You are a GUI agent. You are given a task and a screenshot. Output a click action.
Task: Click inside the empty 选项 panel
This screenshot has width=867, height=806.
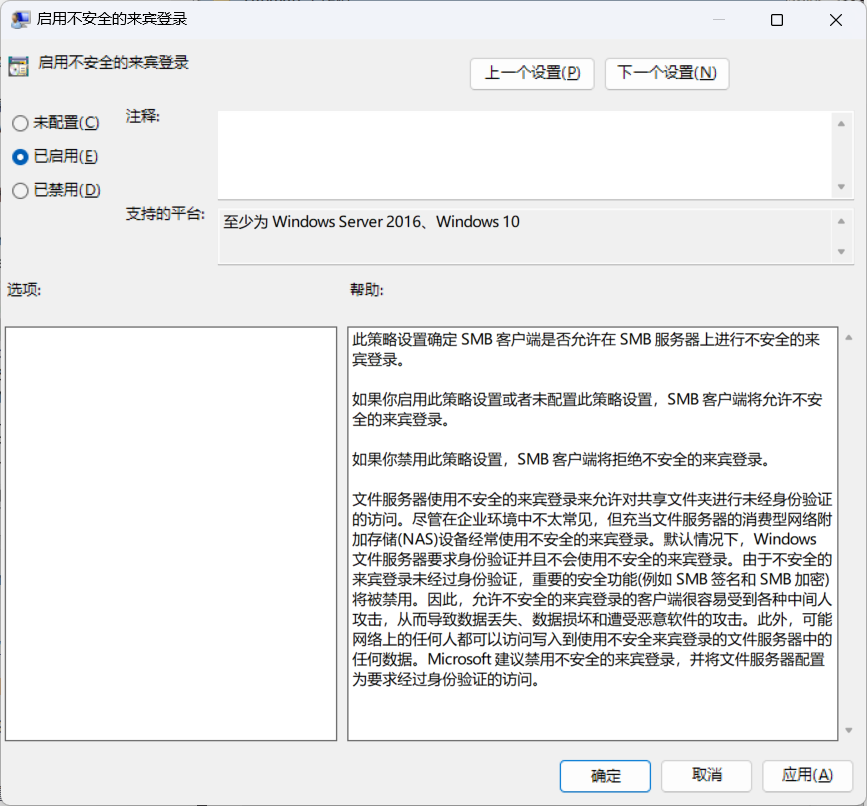(171, 533)
